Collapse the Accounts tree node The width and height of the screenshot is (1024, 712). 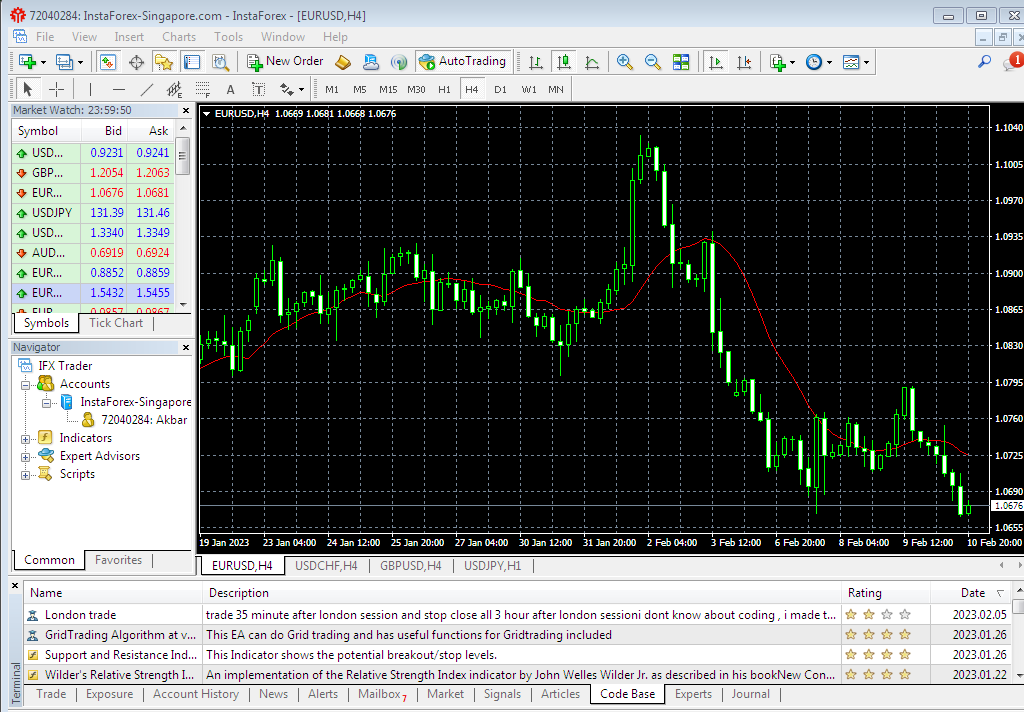pos(25,385)
